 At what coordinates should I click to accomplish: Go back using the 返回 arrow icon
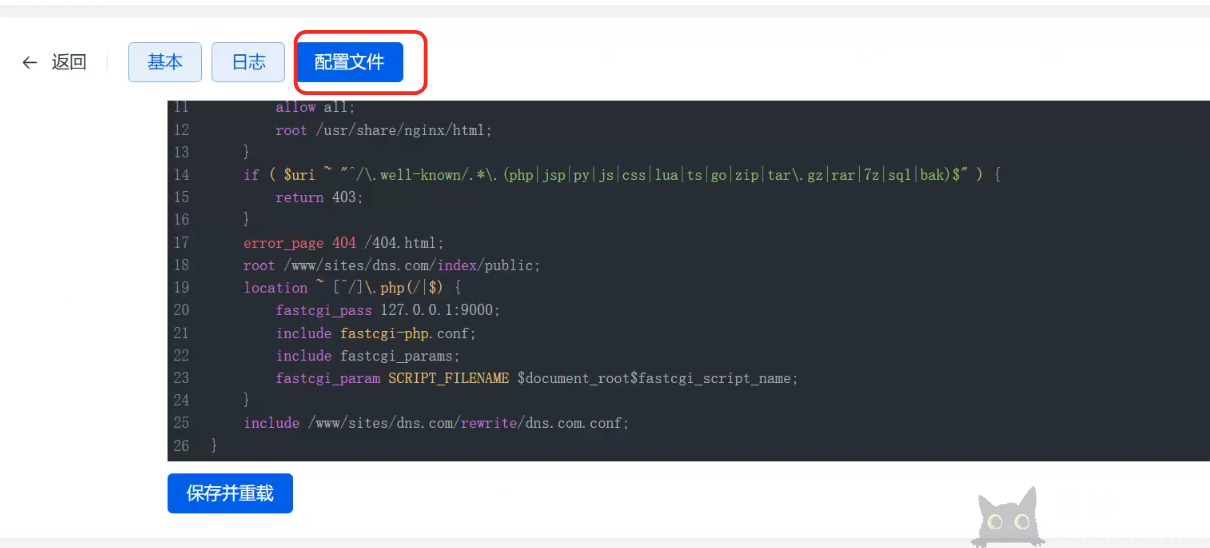tap(30, 62)
